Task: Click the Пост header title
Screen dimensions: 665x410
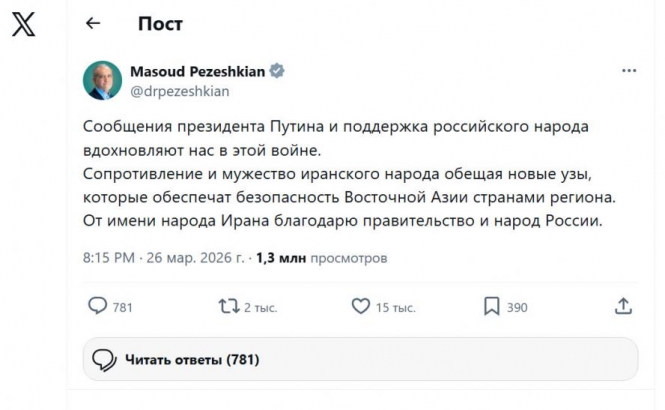Action: [x=159, y=23]
